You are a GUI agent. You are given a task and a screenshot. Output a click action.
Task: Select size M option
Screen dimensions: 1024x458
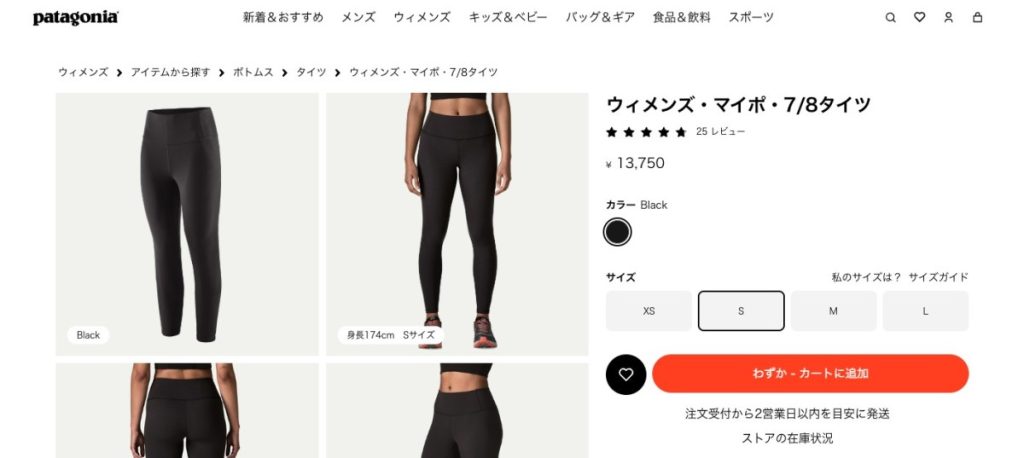coord(833,311)
